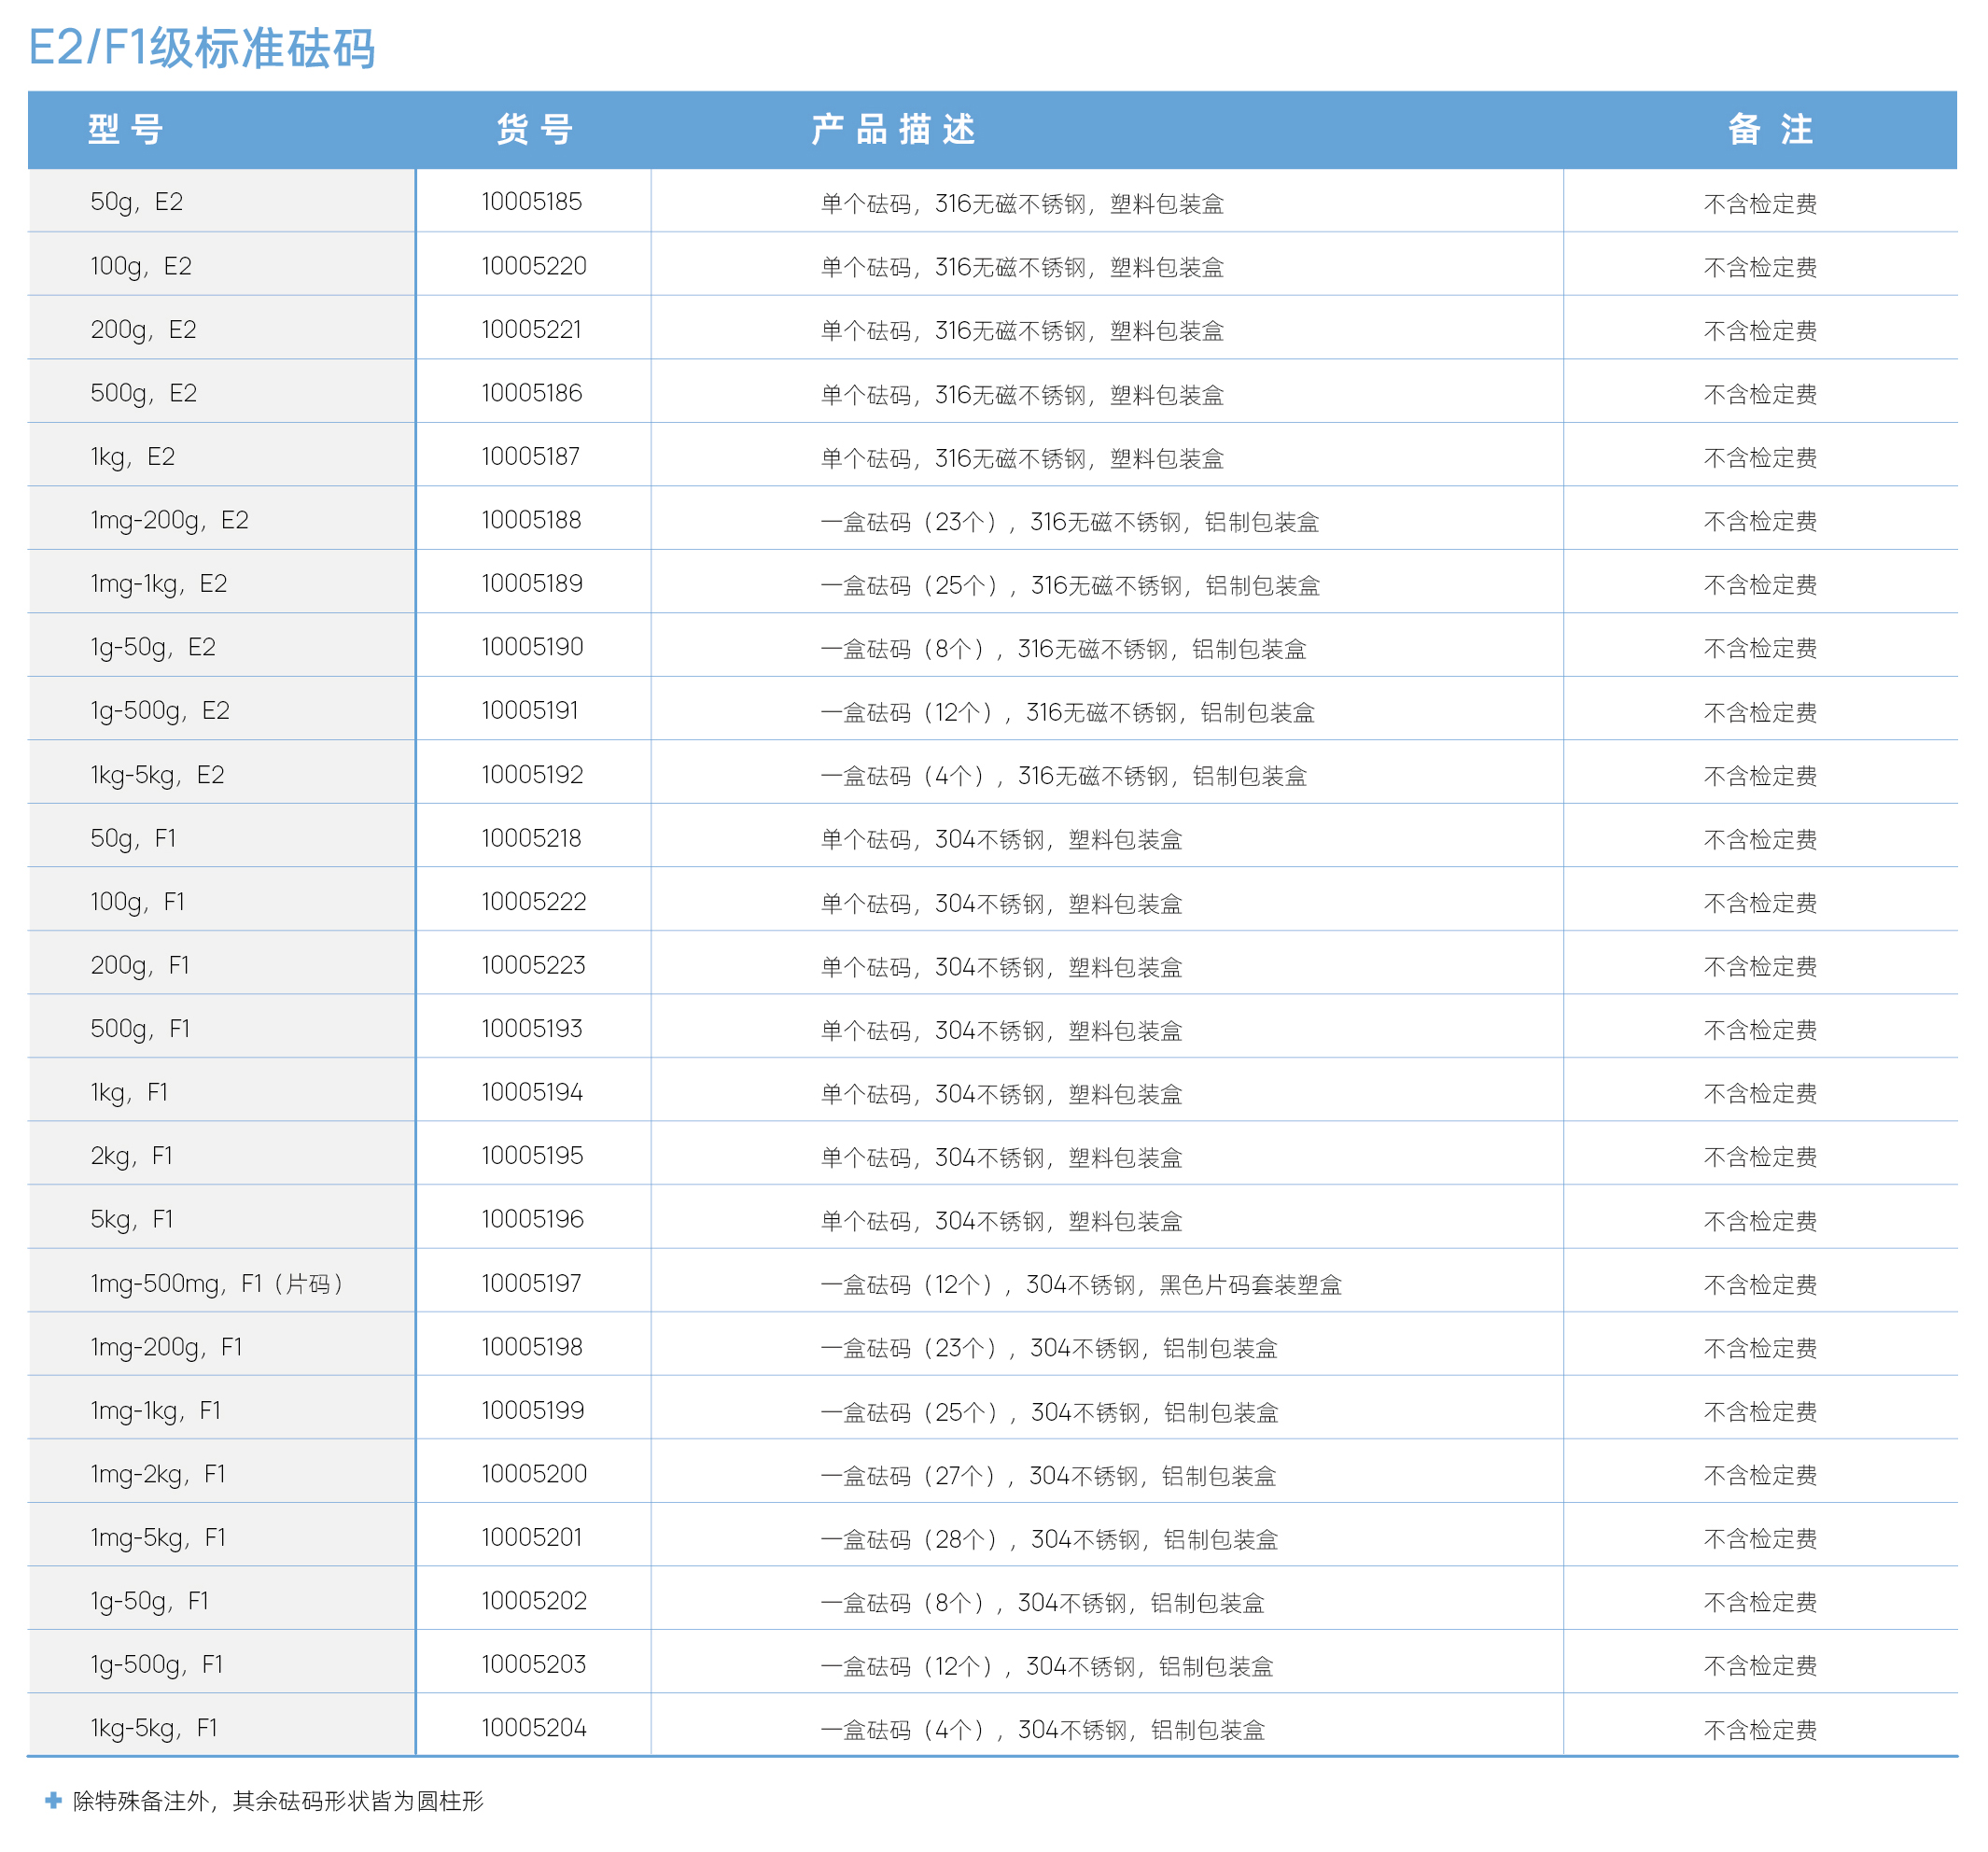Select the model cell 1mg-200g, E2

pos(170,520)
